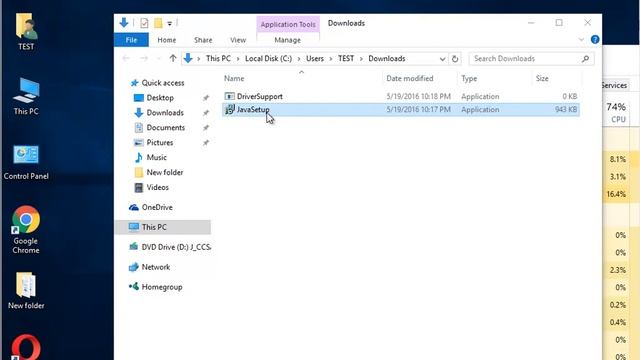The height and width of the screenshot is (360, 640).
Task: Open the Manage tab under Application Tools
Action: coord(287,40)
